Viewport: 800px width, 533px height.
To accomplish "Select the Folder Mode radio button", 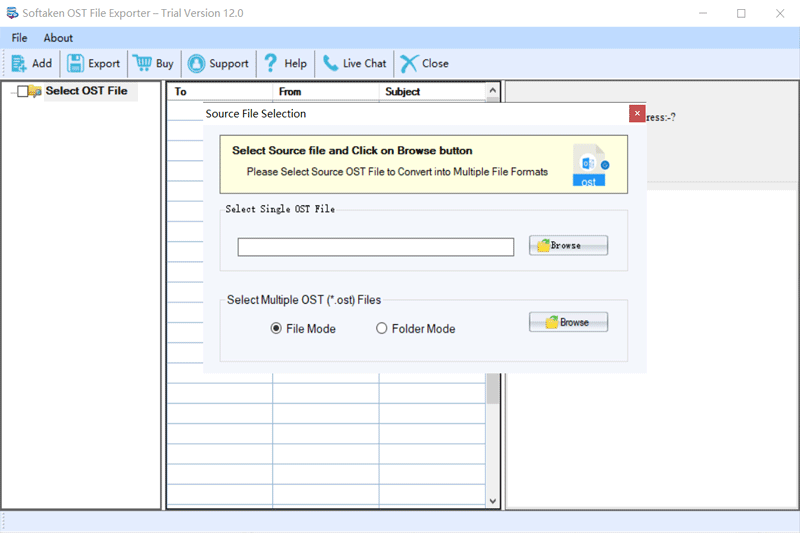I will pos(382,328).
